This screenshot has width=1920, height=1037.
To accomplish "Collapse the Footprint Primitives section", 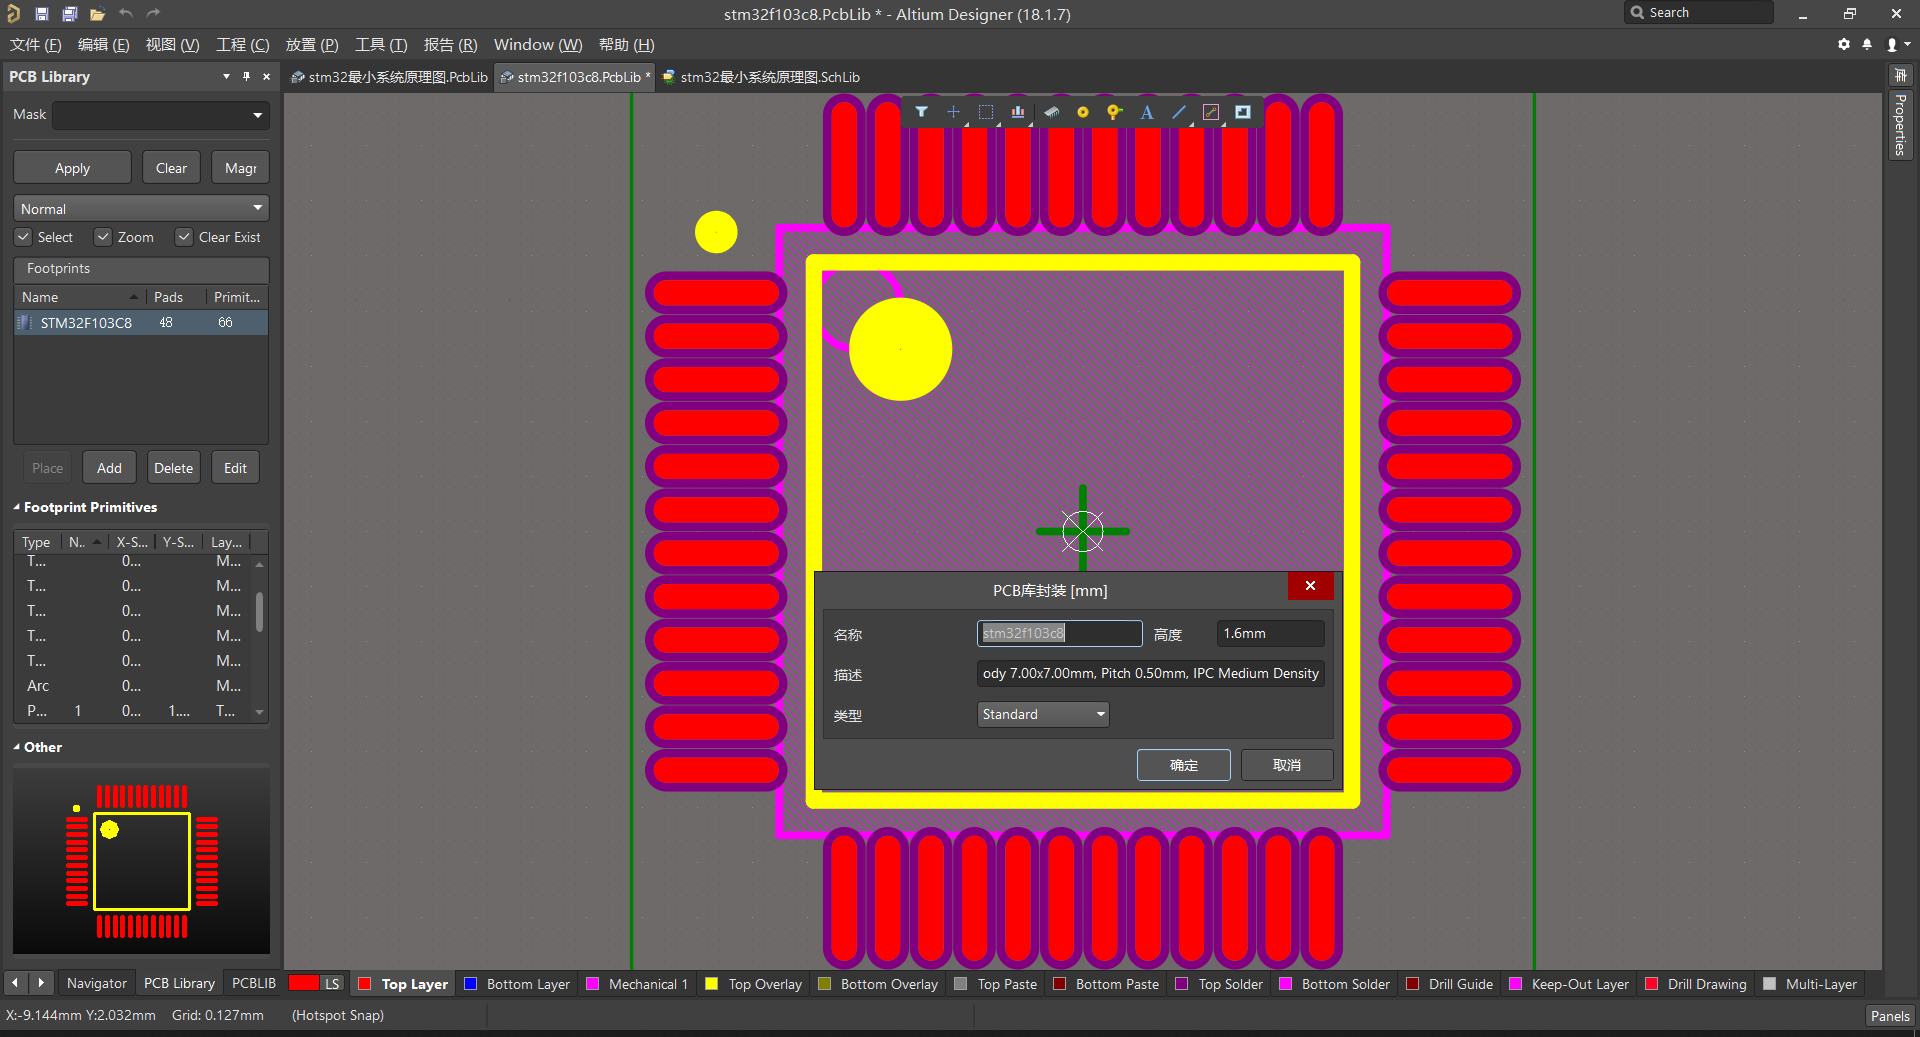I will 16,507.
